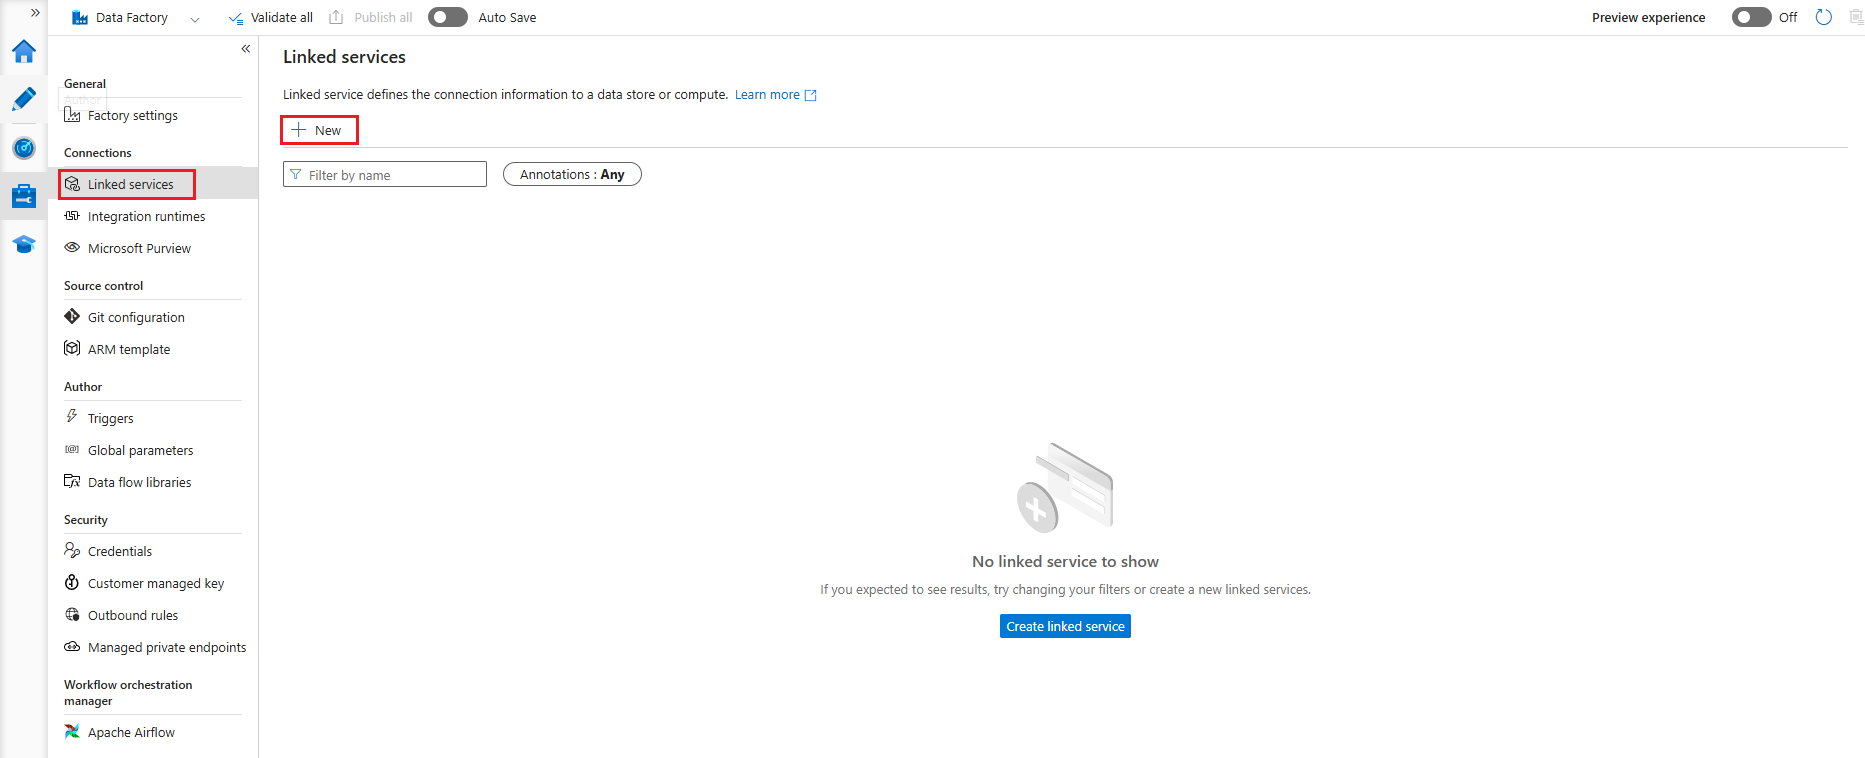
Task: Click the Data Factory icon
Action: tap(80, 18)
